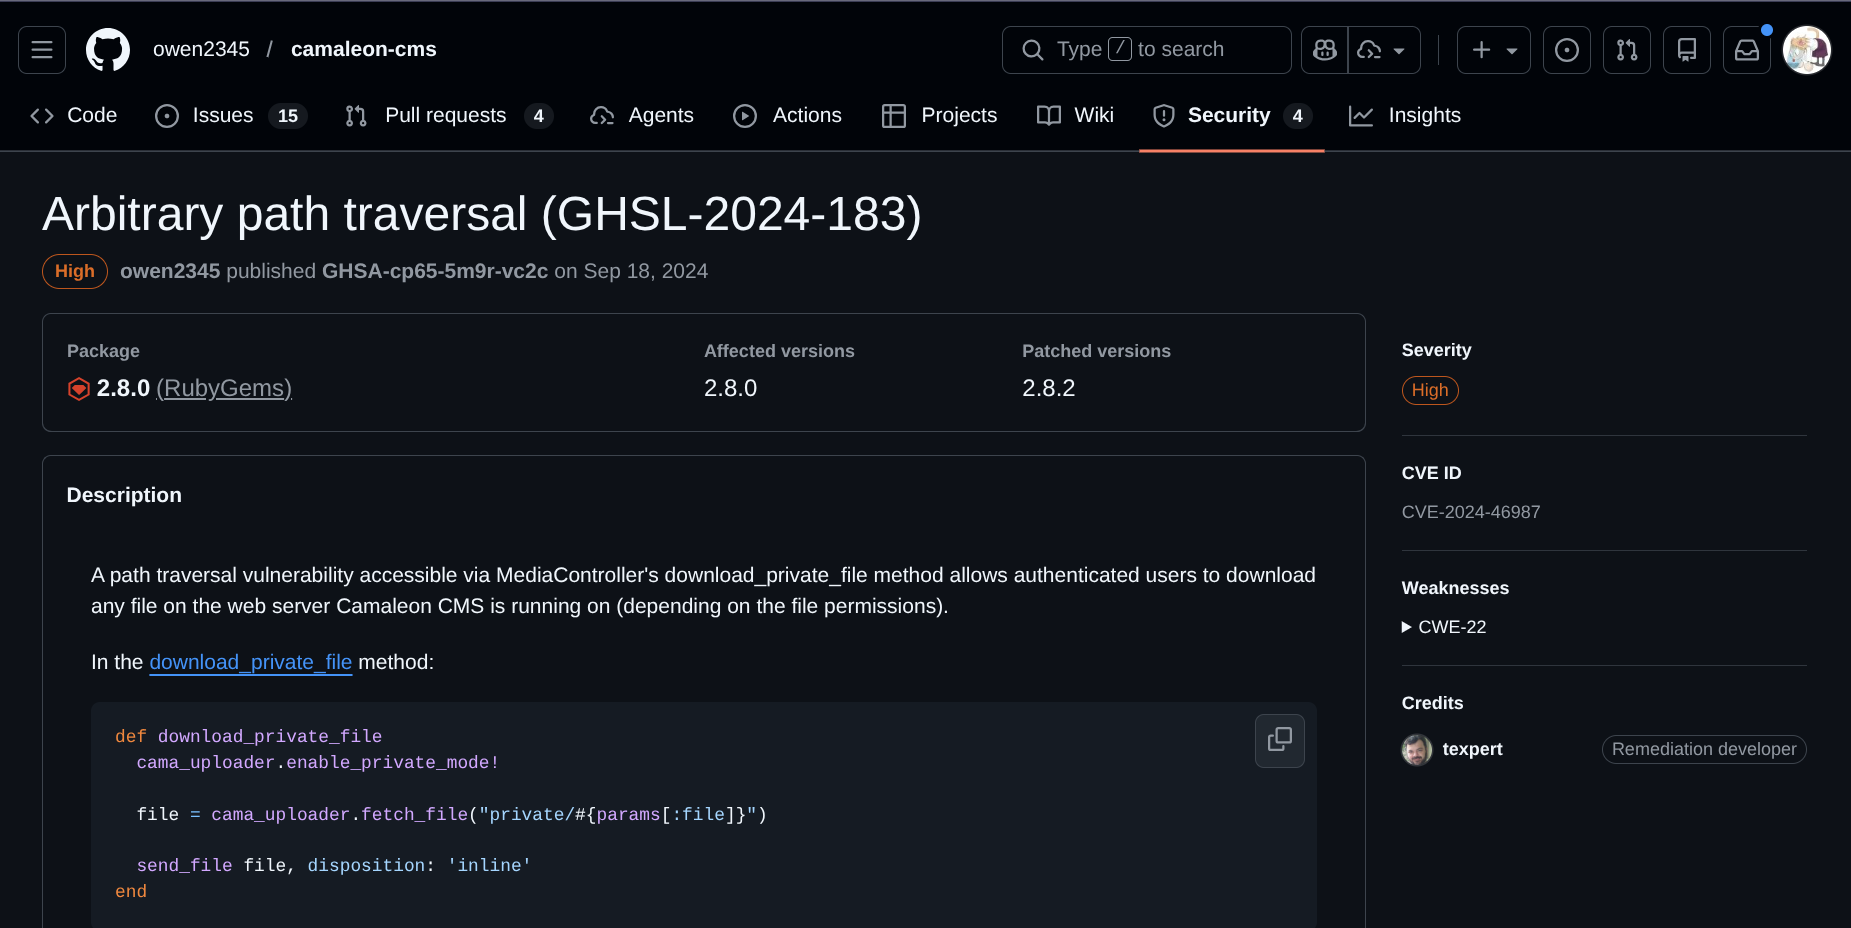Image resolution: width=1851 pixels, height=928 pixels.
Task: Open the user profile avatar menu
Action: (1806, 50)
